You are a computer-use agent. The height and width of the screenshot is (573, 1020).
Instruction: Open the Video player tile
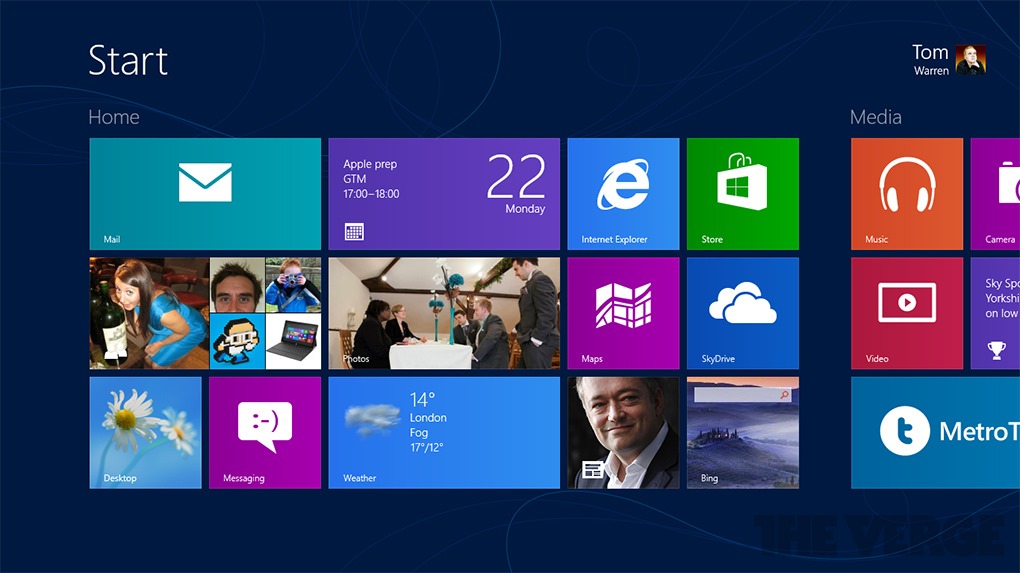coord(906,313)
